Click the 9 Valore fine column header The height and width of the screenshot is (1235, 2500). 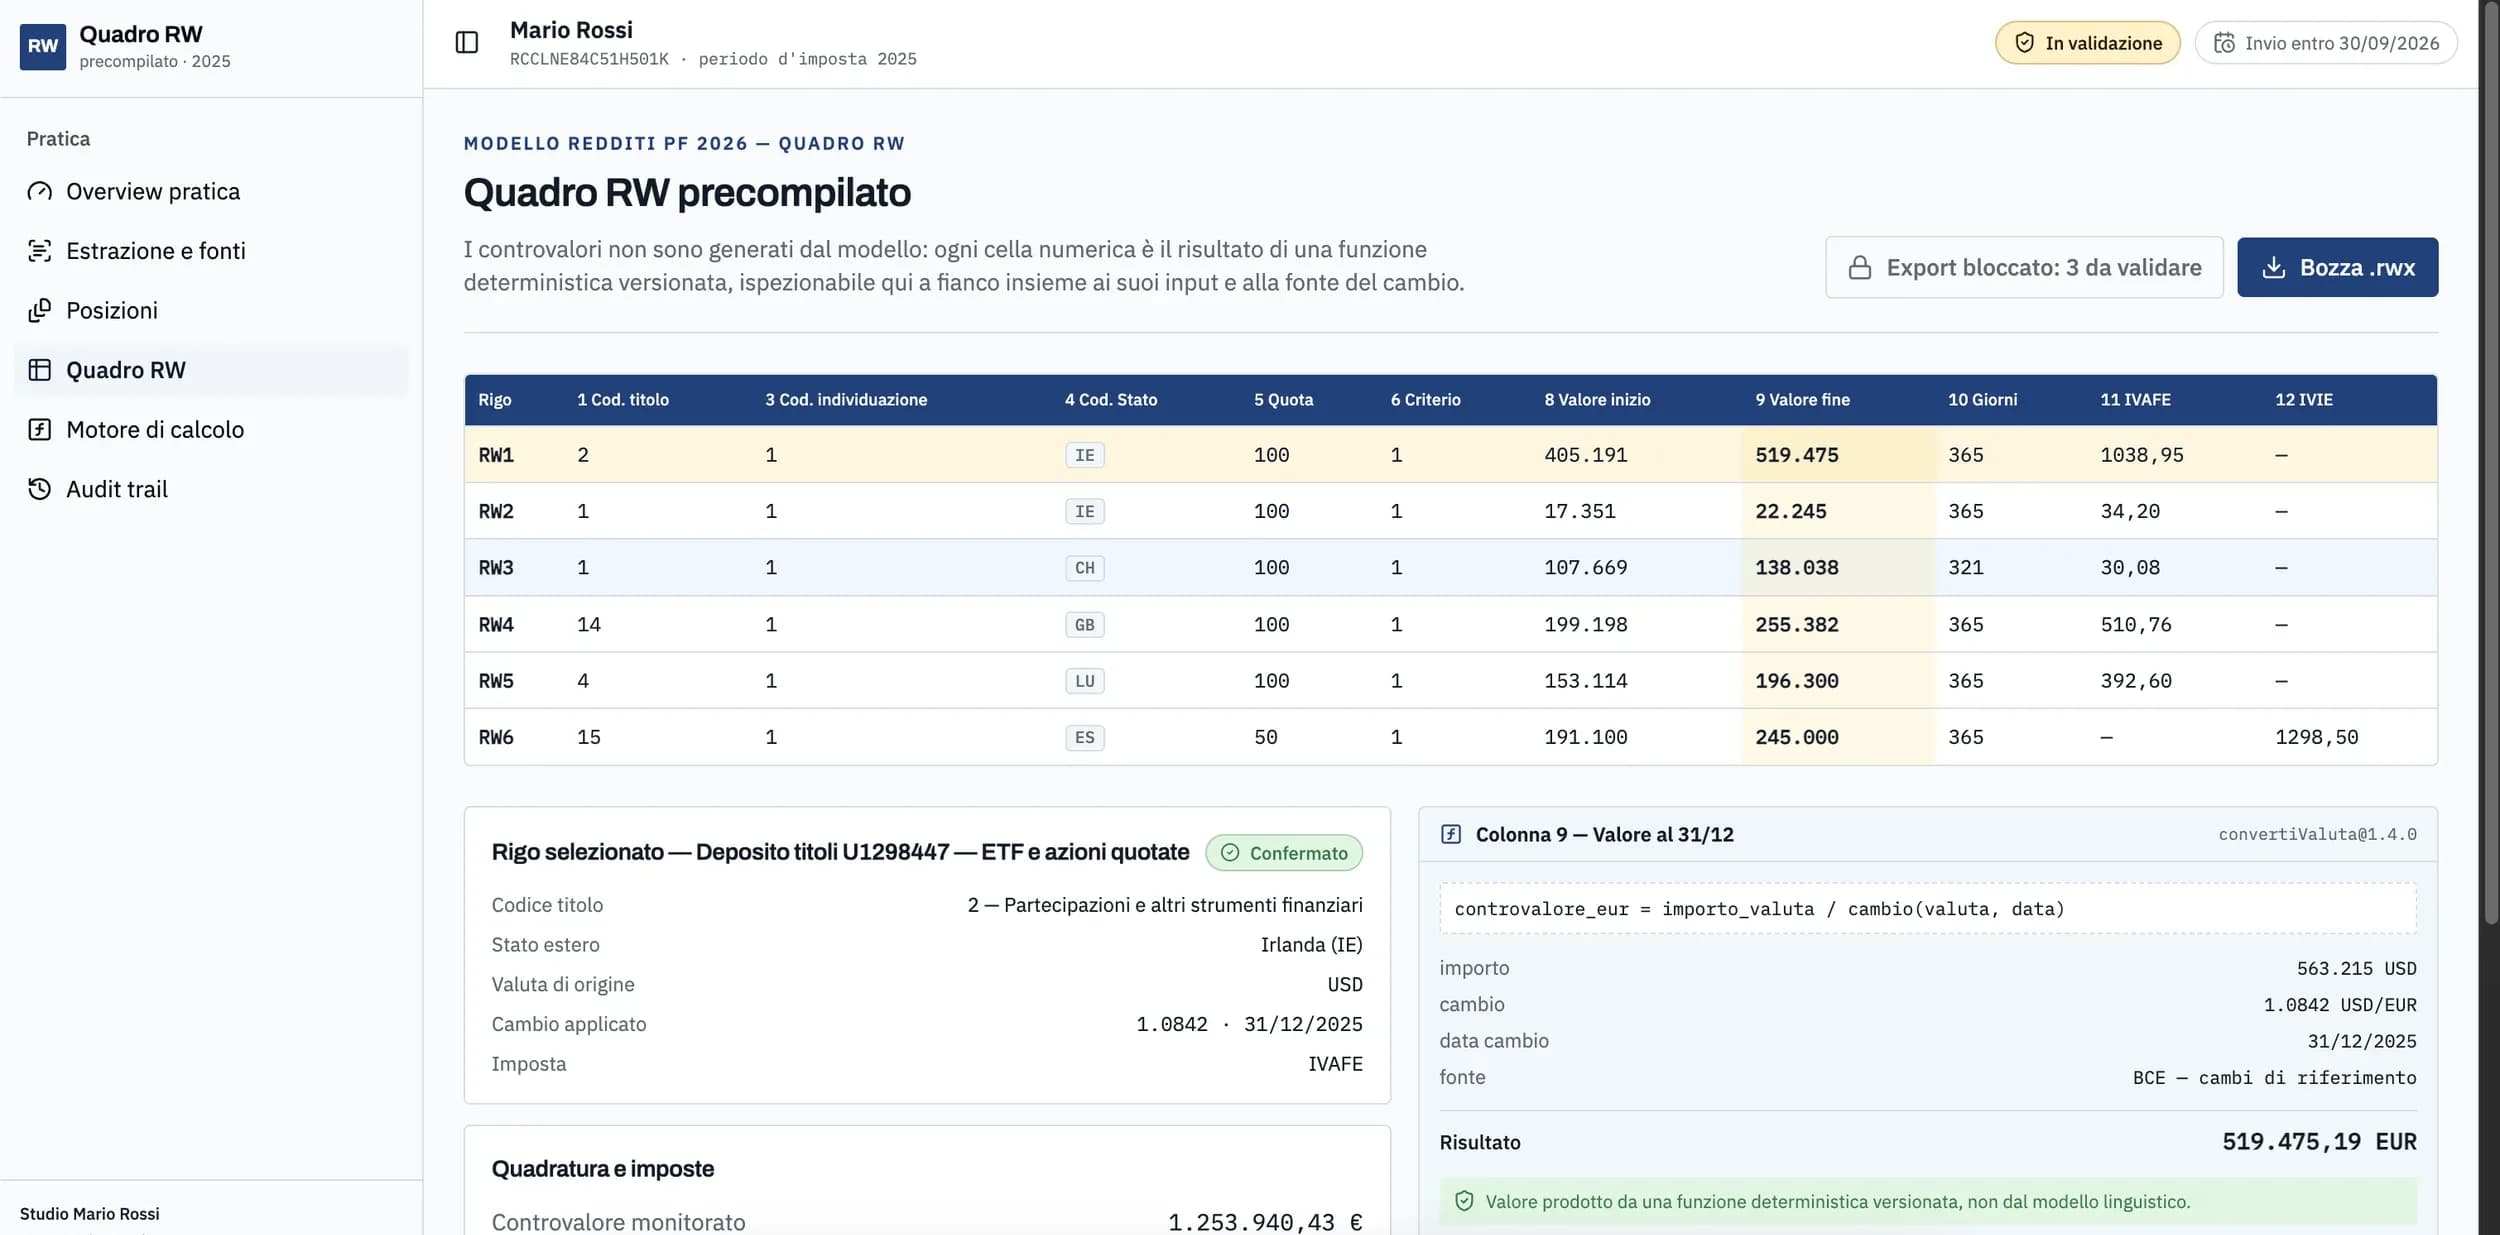pyautogui.click(x=1802, y=400)
